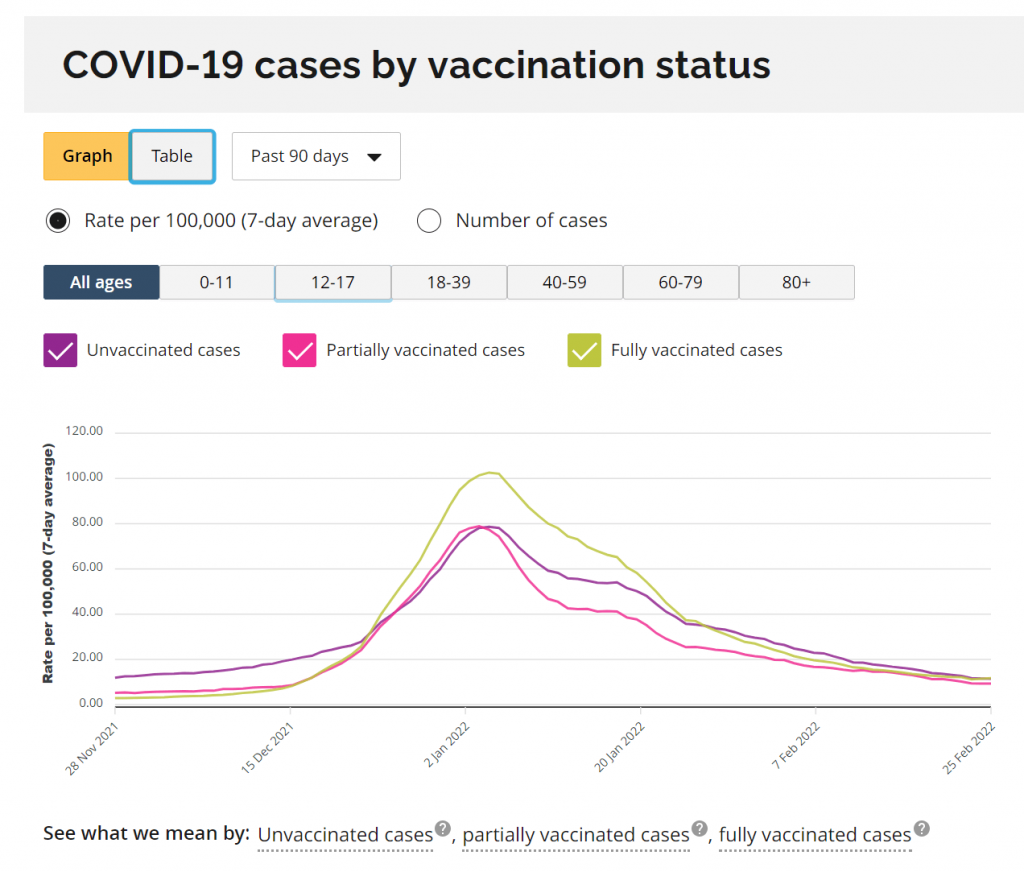Follow the fully vaccinated cases link
This screenshot has width=1024, height=872.
pos(815,834)
